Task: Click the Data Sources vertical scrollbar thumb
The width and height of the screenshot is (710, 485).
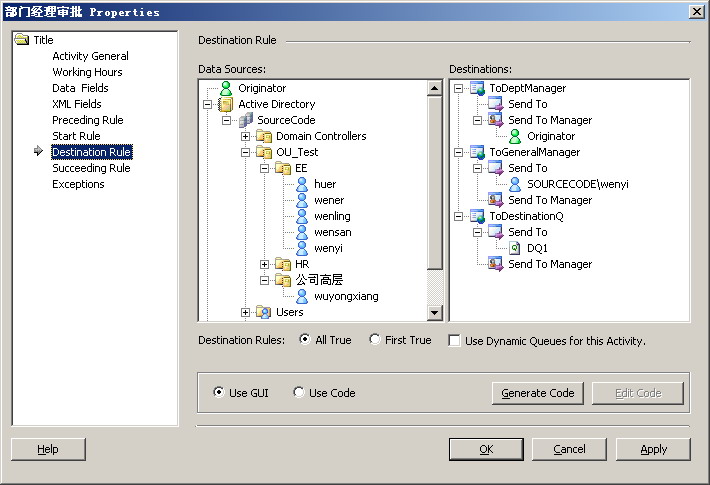Action: click(434, 183)
